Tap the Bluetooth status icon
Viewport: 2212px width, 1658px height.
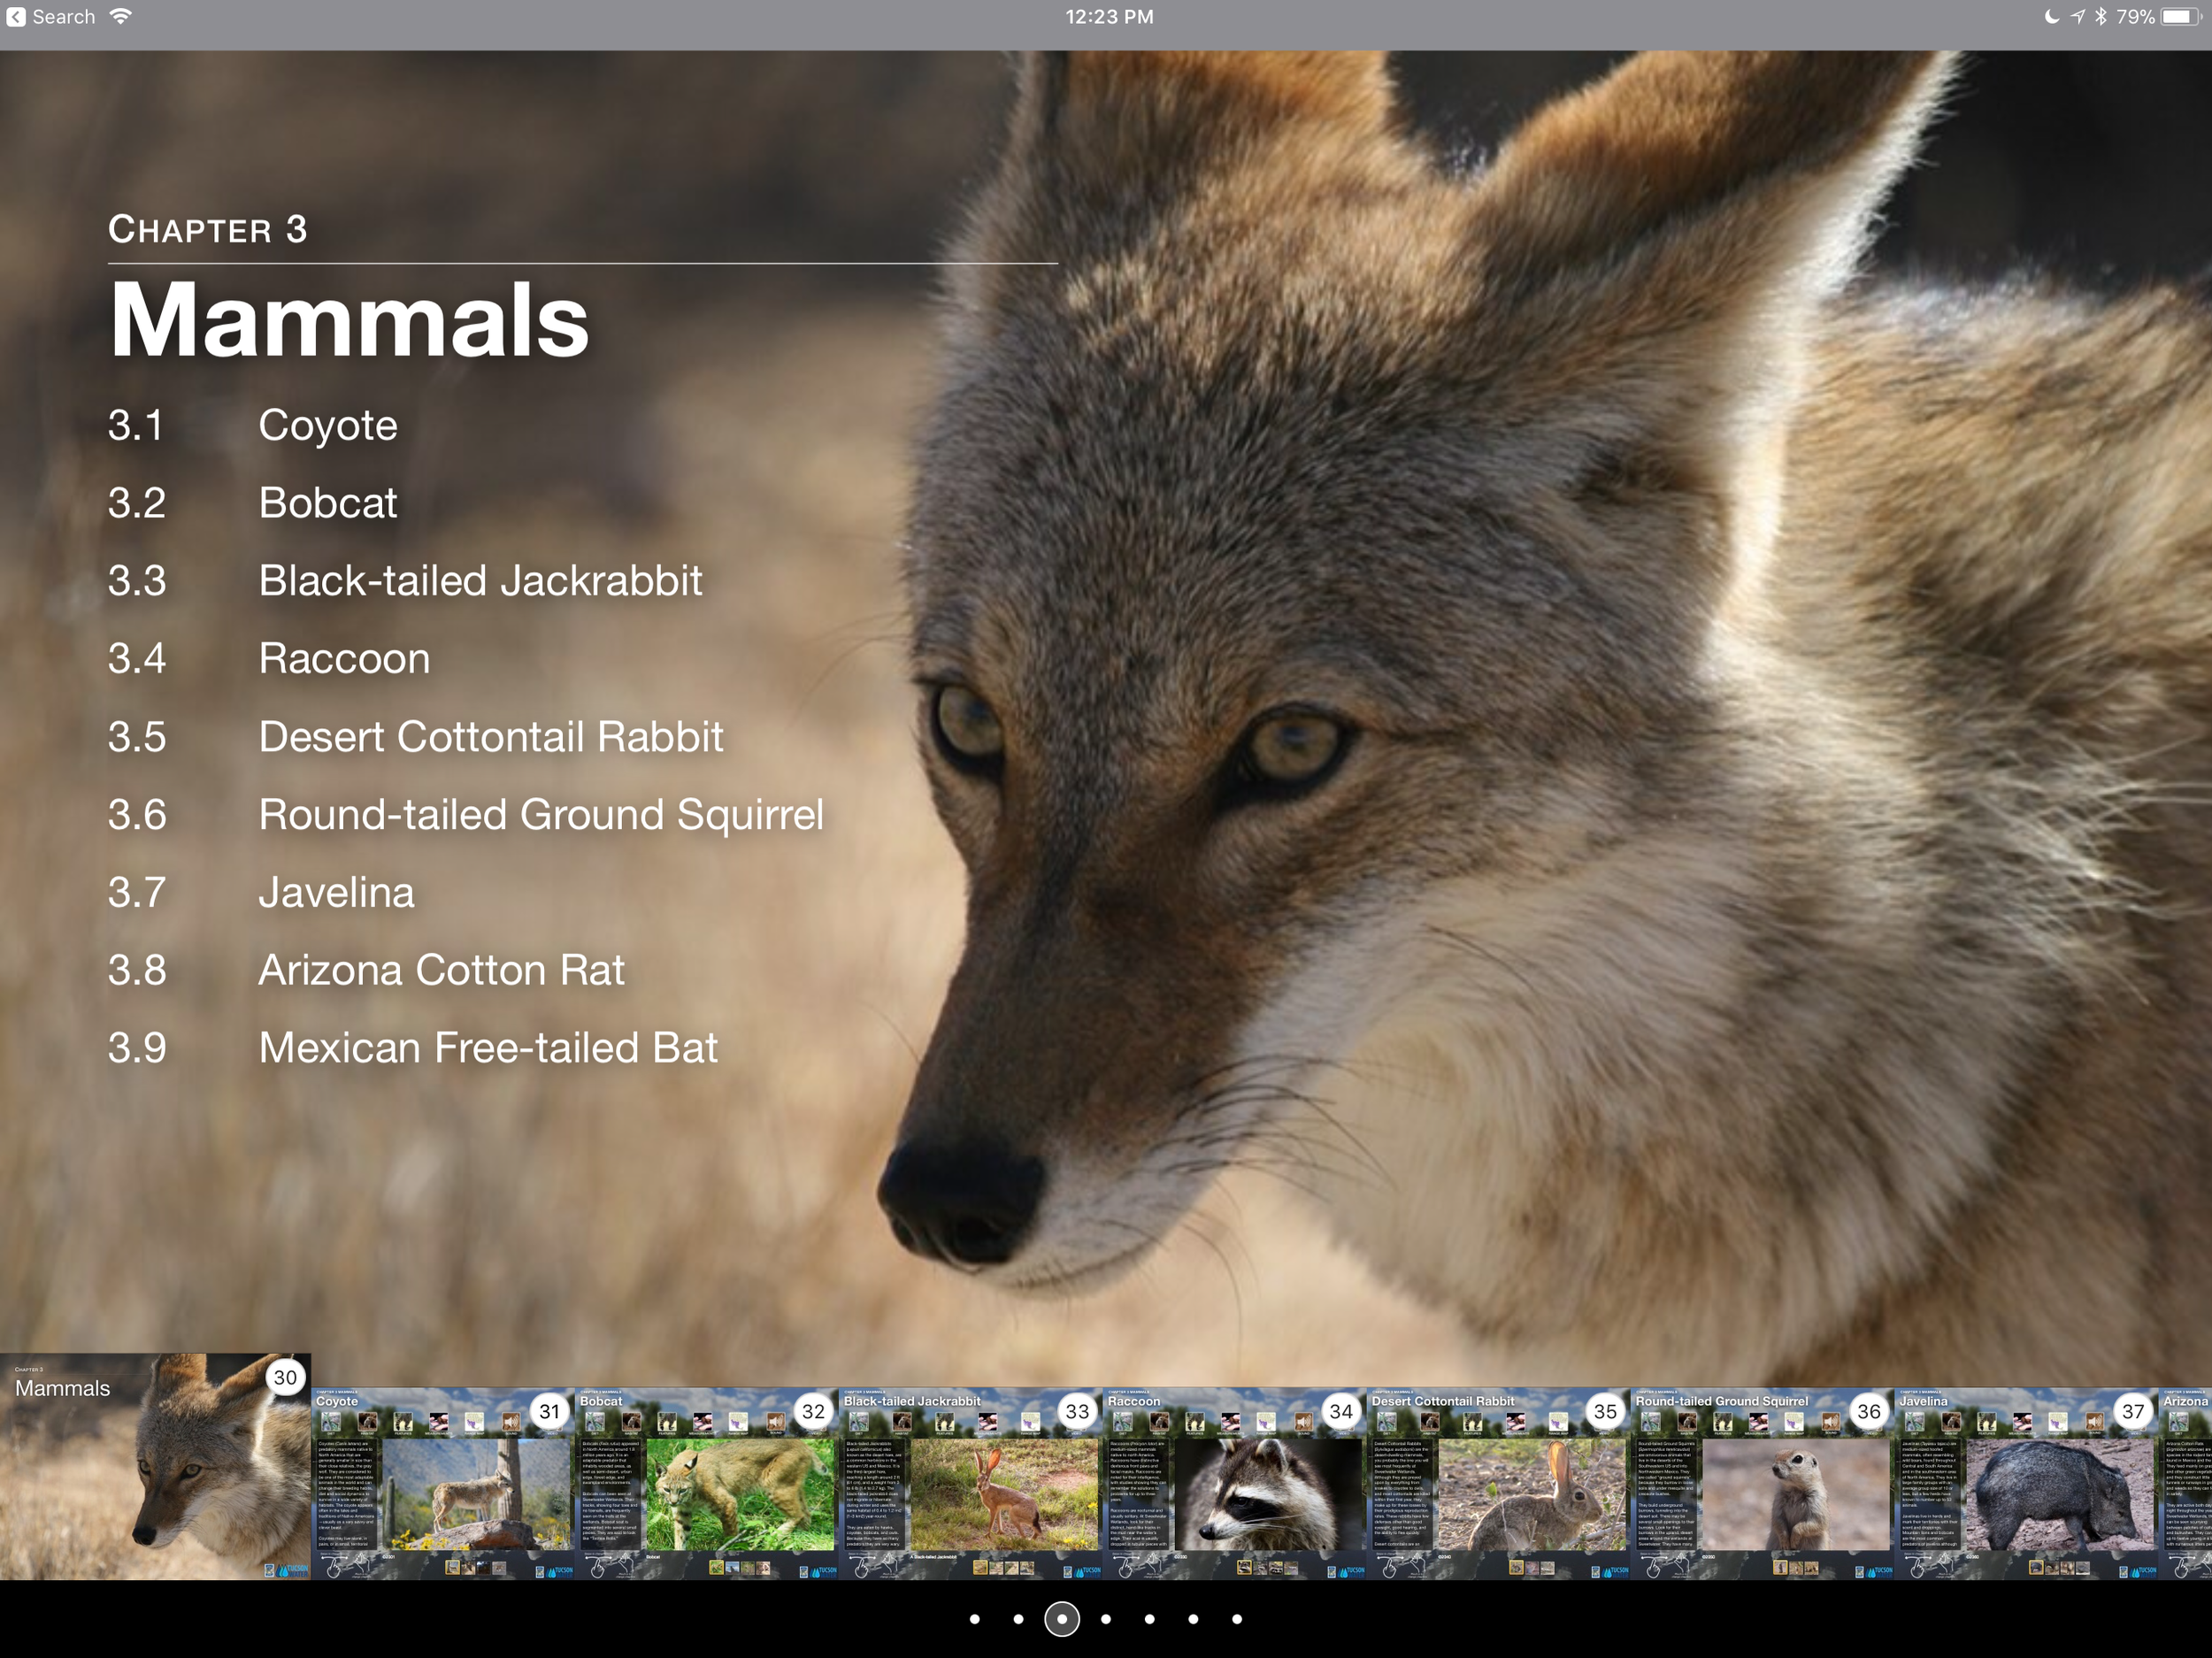2101,17
